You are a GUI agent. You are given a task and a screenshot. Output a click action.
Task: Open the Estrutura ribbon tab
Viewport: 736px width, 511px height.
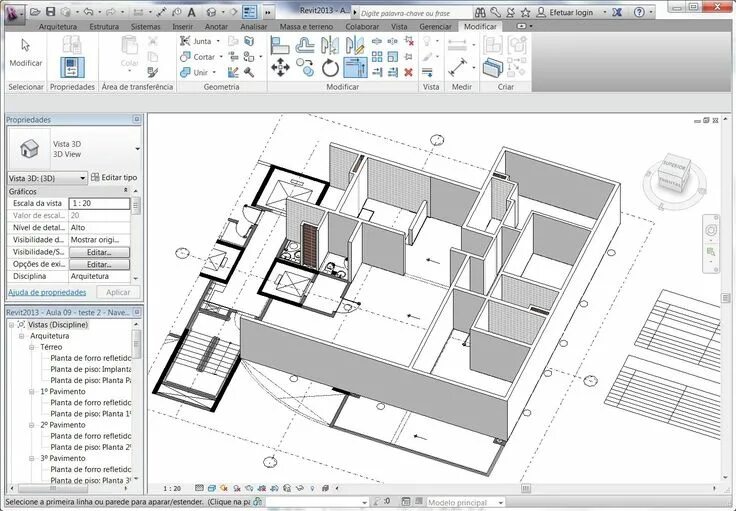pyautogui.click(x=104, y=27)
